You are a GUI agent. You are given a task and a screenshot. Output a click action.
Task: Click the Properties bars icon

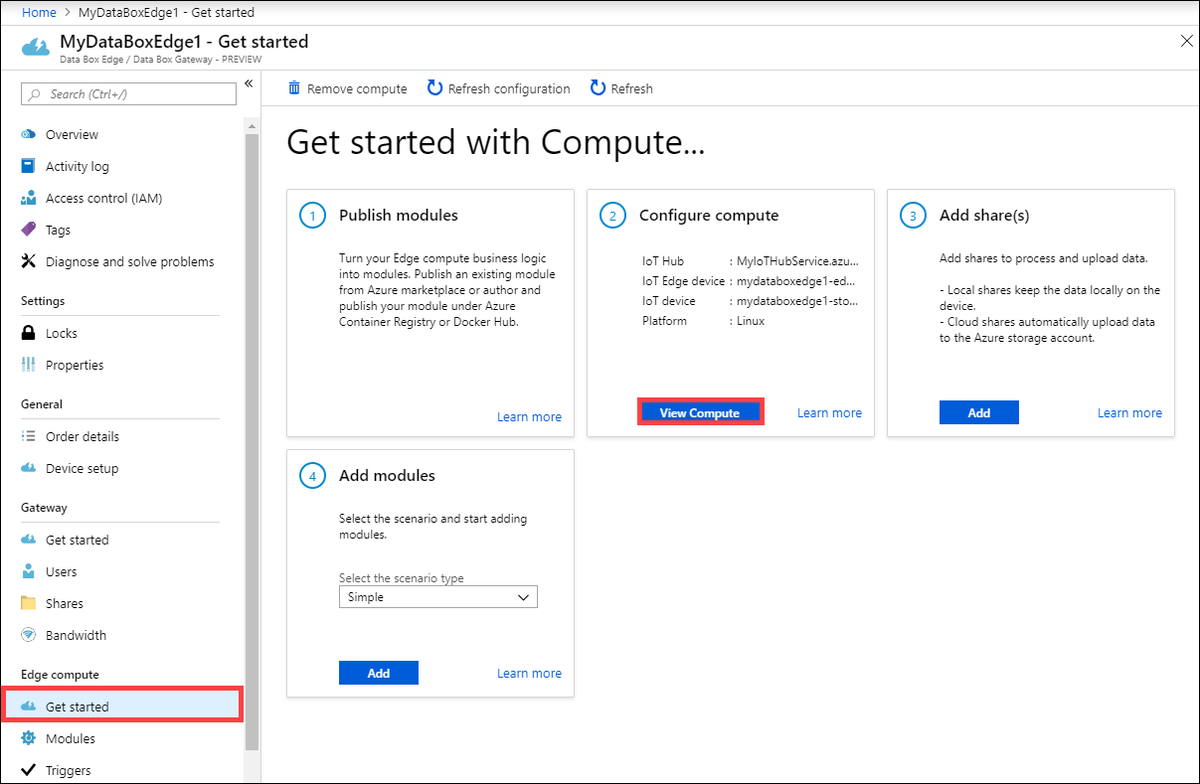29,365
